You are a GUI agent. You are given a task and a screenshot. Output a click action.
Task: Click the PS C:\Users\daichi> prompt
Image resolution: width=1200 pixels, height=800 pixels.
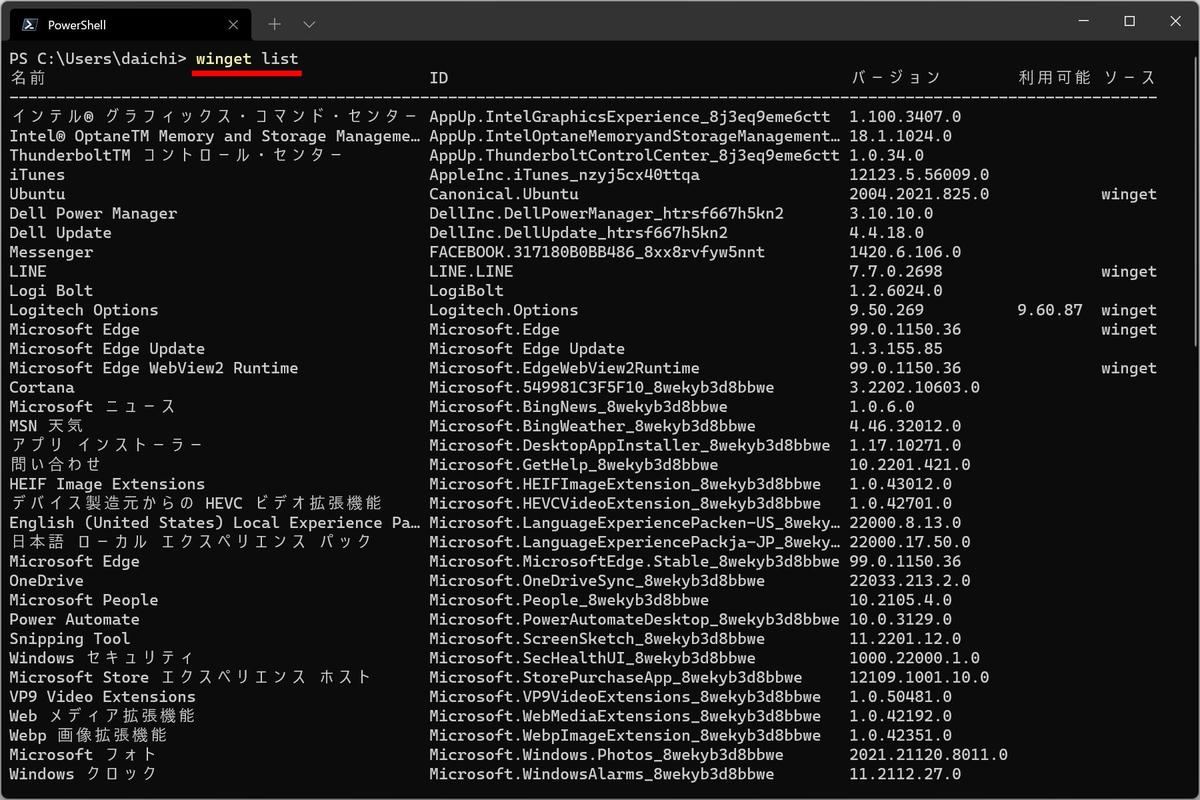pos(98,59)
